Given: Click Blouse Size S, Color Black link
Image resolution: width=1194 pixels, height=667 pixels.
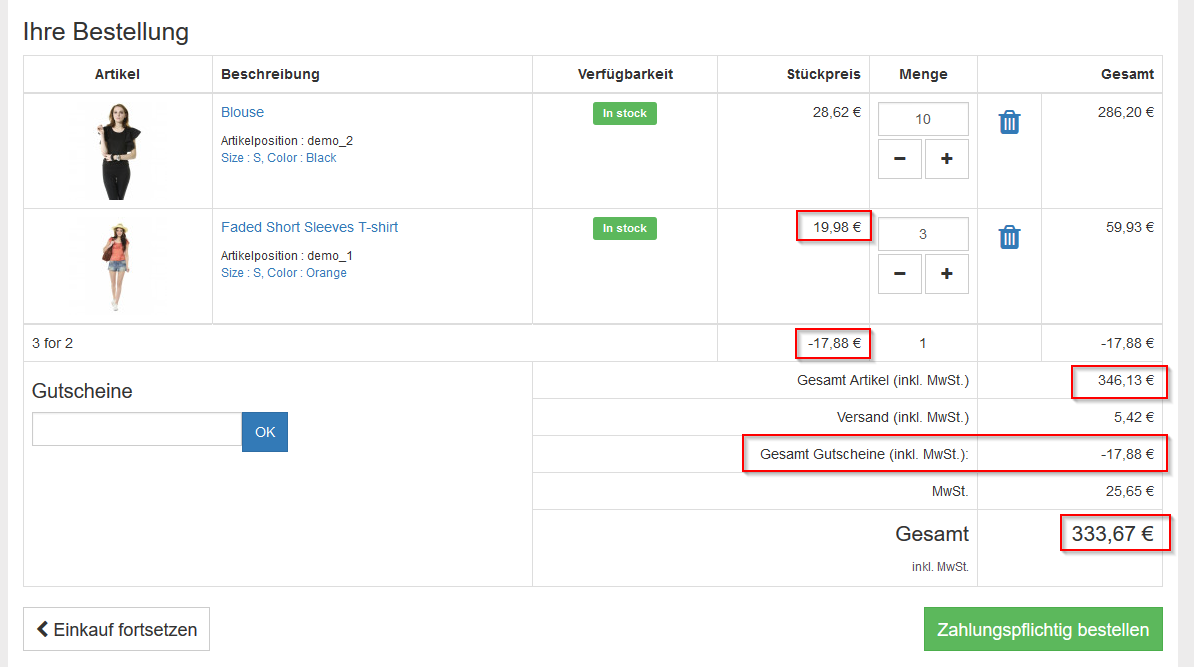Looking at the screenshot, I should (x=278, y=158).
